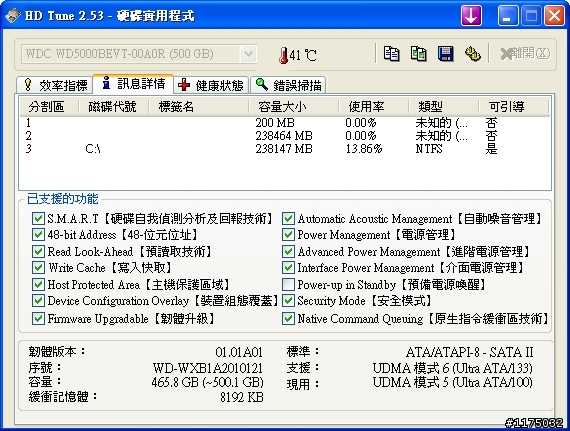Click the exit button 離開(X)
Image resolution: width=570 pixels, height=431 pixels.
pyautogui.click(x=525, y=54)
